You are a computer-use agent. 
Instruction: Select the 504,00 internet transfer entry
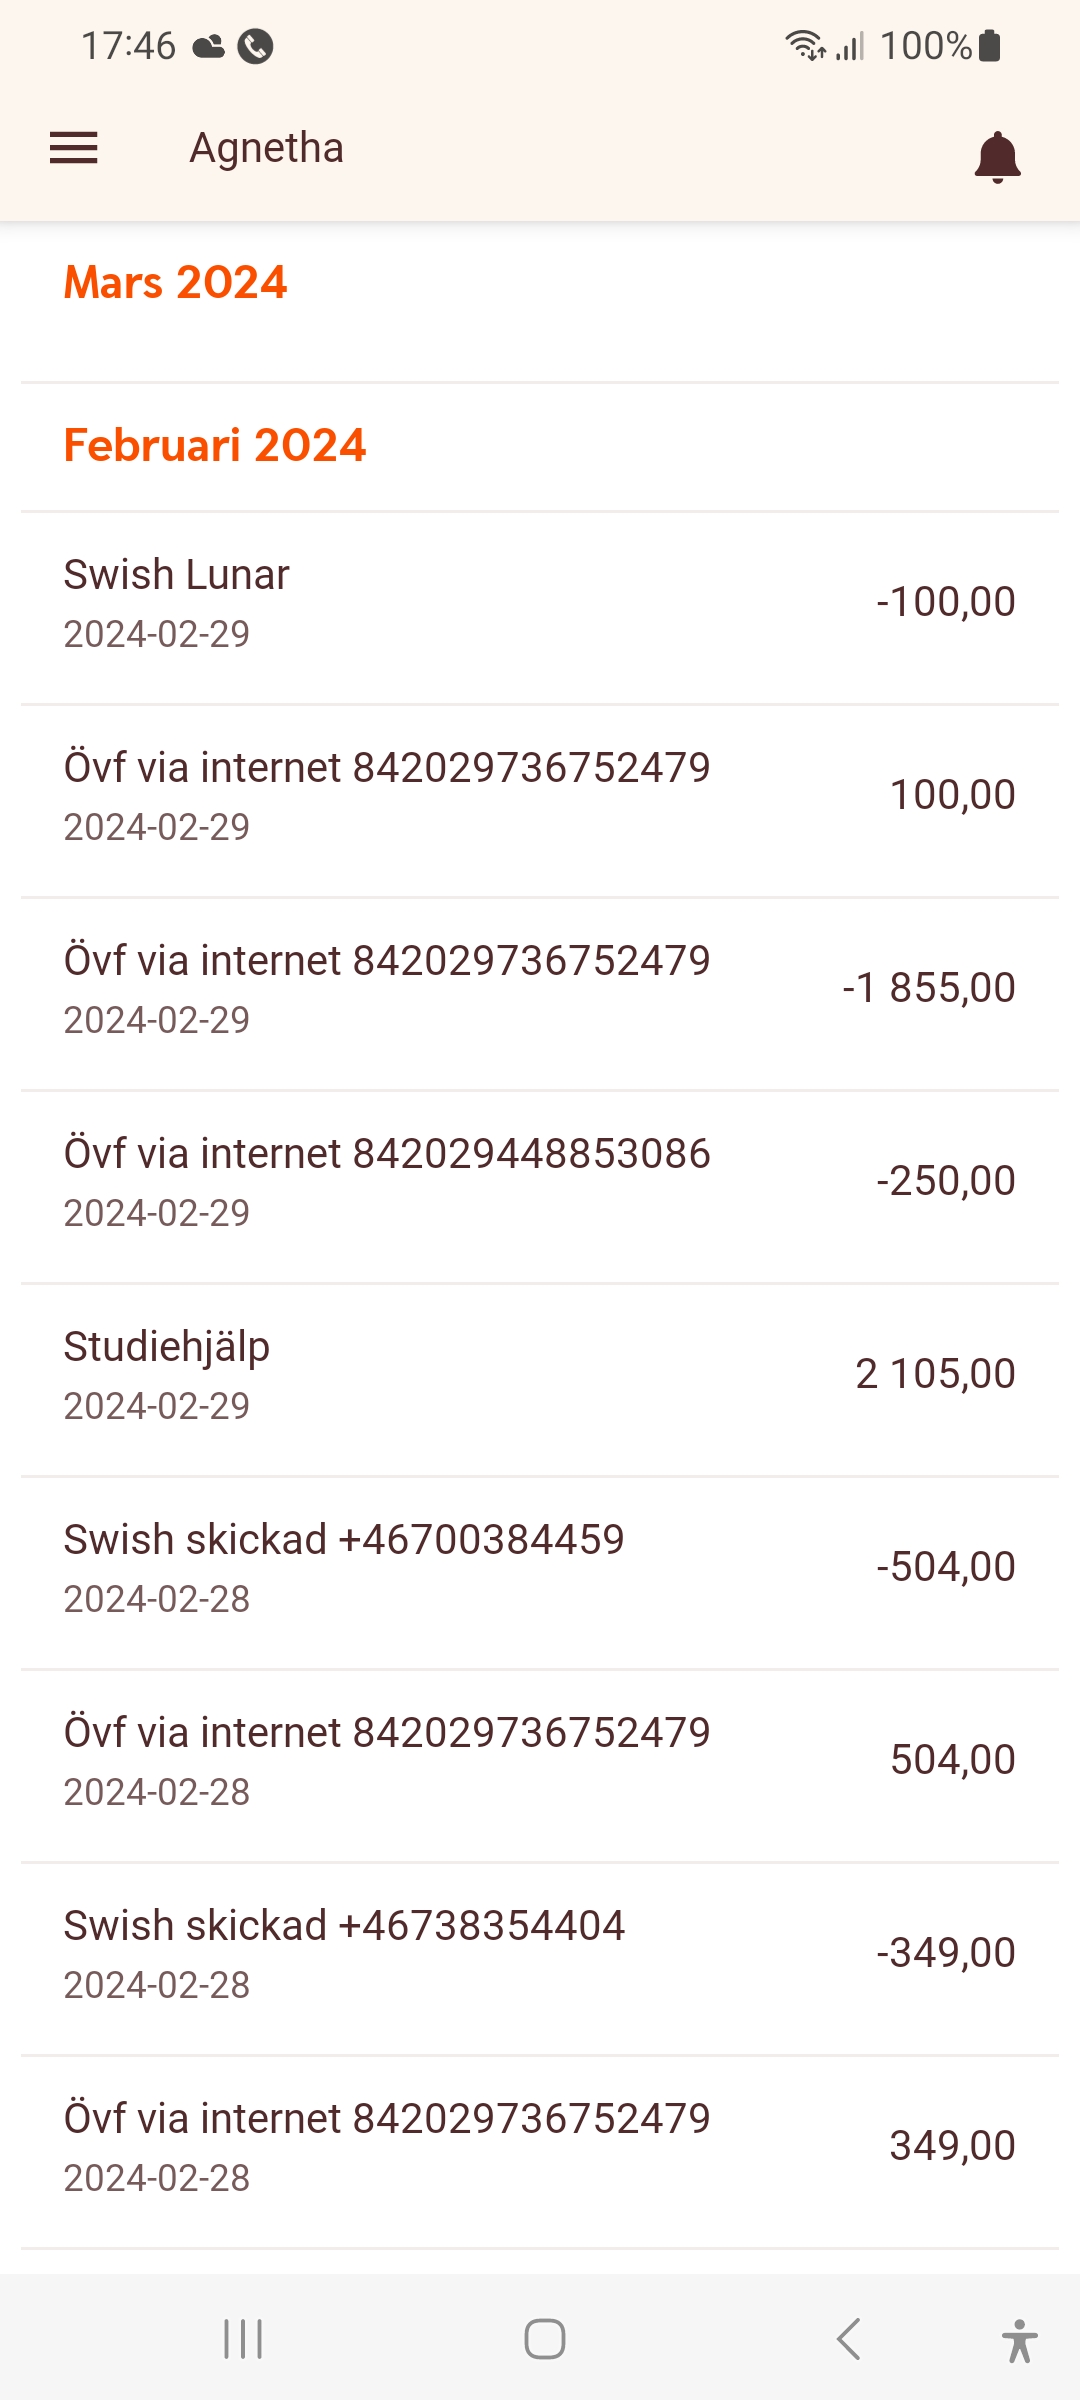(x=540, y=1761)
